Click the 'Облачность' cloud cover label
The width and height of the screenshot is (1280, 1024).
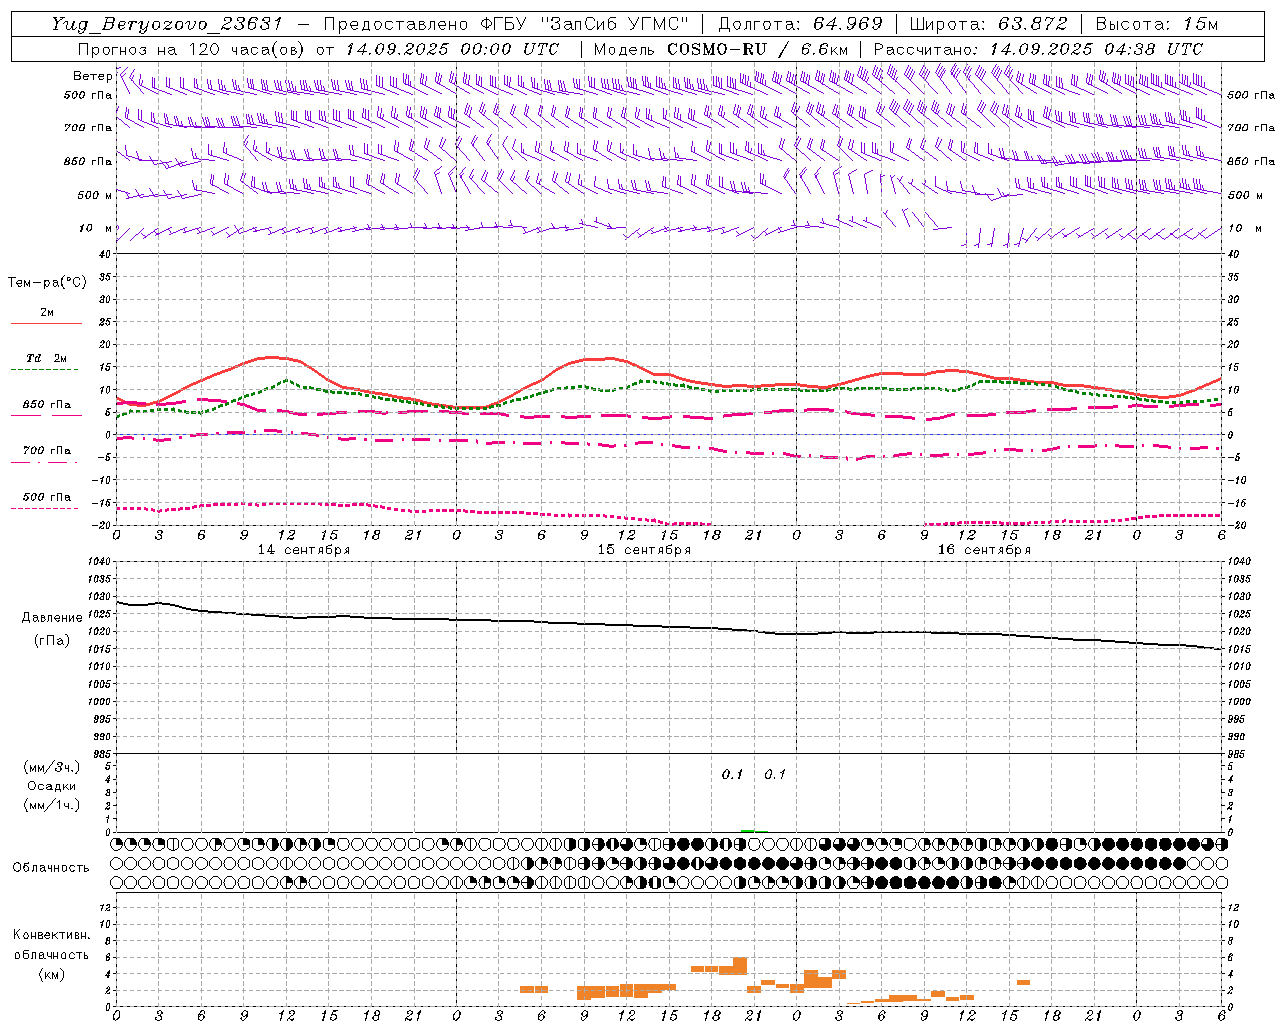(51, 868)
